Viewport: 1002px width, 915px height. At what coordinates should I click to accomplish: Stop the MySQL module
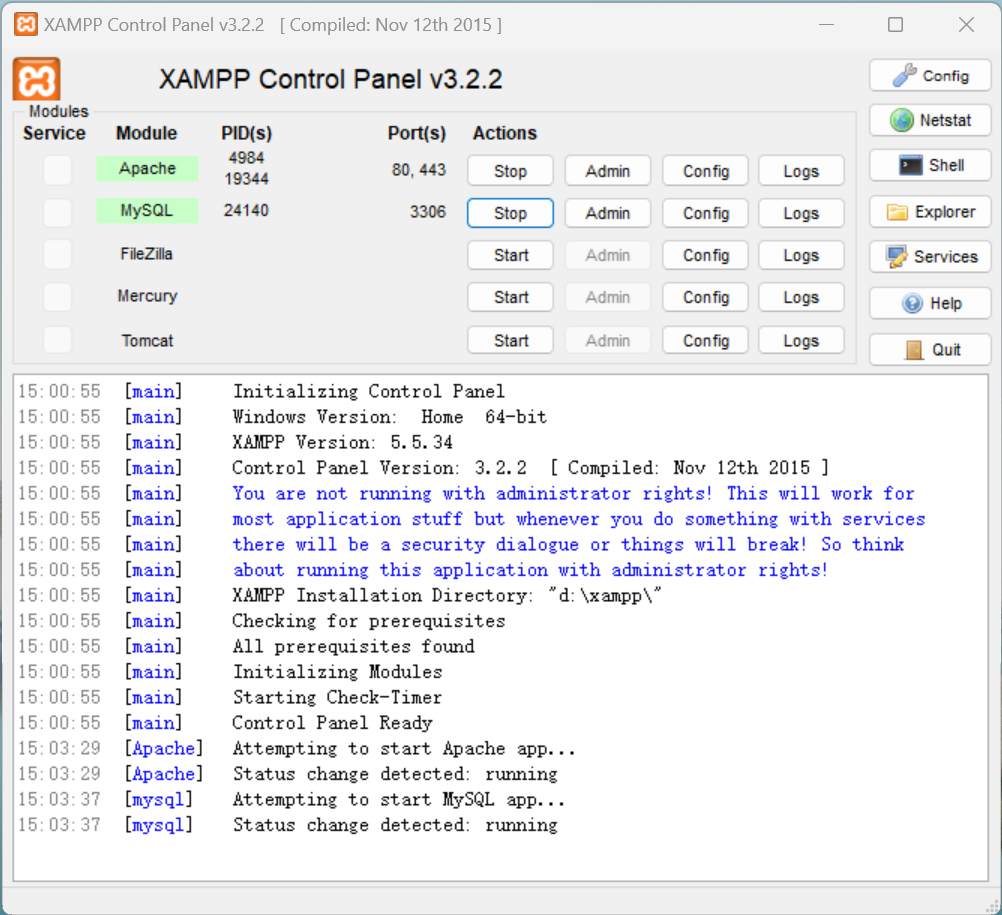tap(510, 213)
